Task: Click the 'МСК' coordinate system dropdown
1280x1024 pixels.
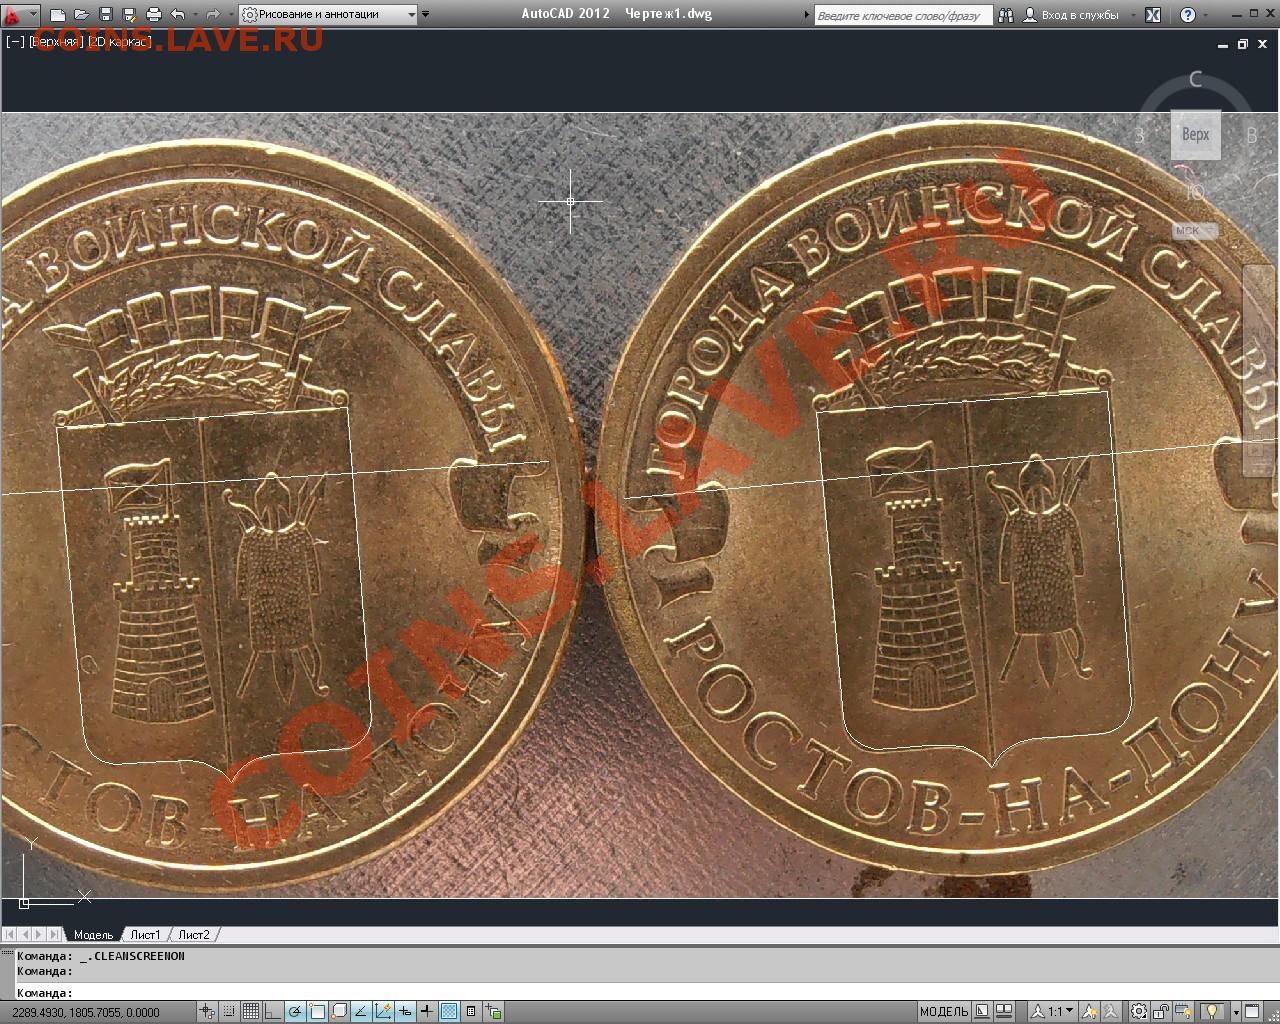Action: point(1195,230)
